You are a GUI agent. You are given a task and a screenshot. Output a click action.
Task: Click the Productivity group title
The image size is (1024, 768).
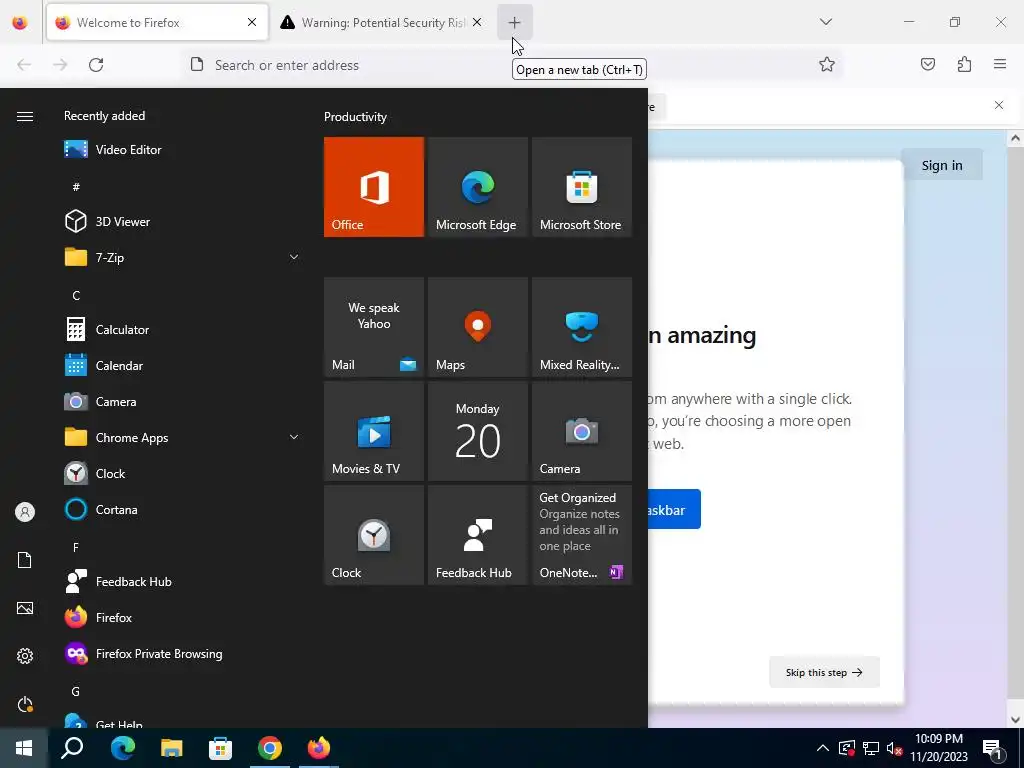pos(355,117)
